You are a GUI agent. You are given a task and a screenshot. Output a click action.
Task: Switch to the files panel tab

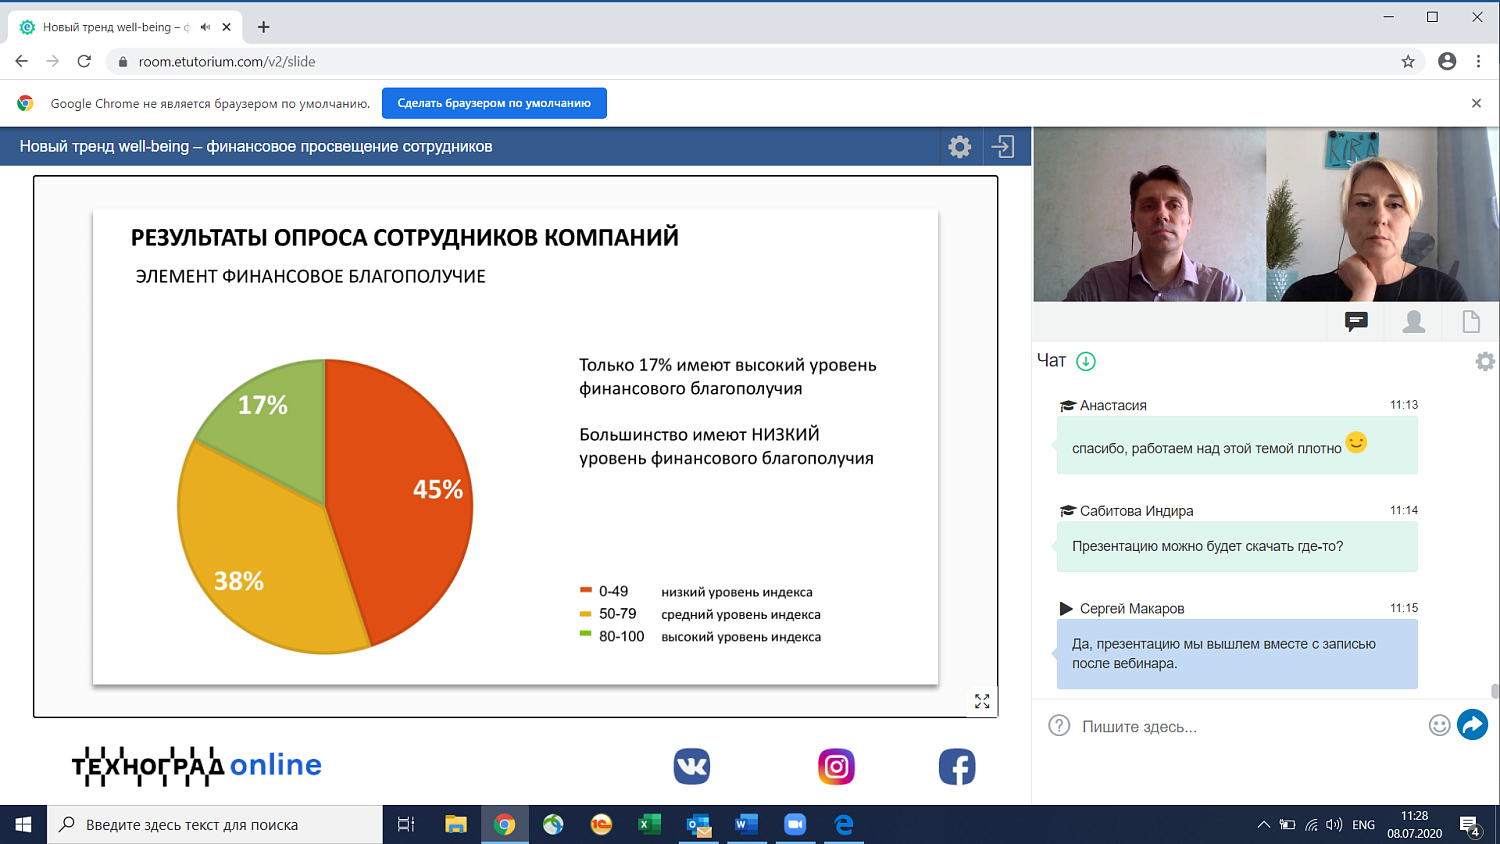1471,322
